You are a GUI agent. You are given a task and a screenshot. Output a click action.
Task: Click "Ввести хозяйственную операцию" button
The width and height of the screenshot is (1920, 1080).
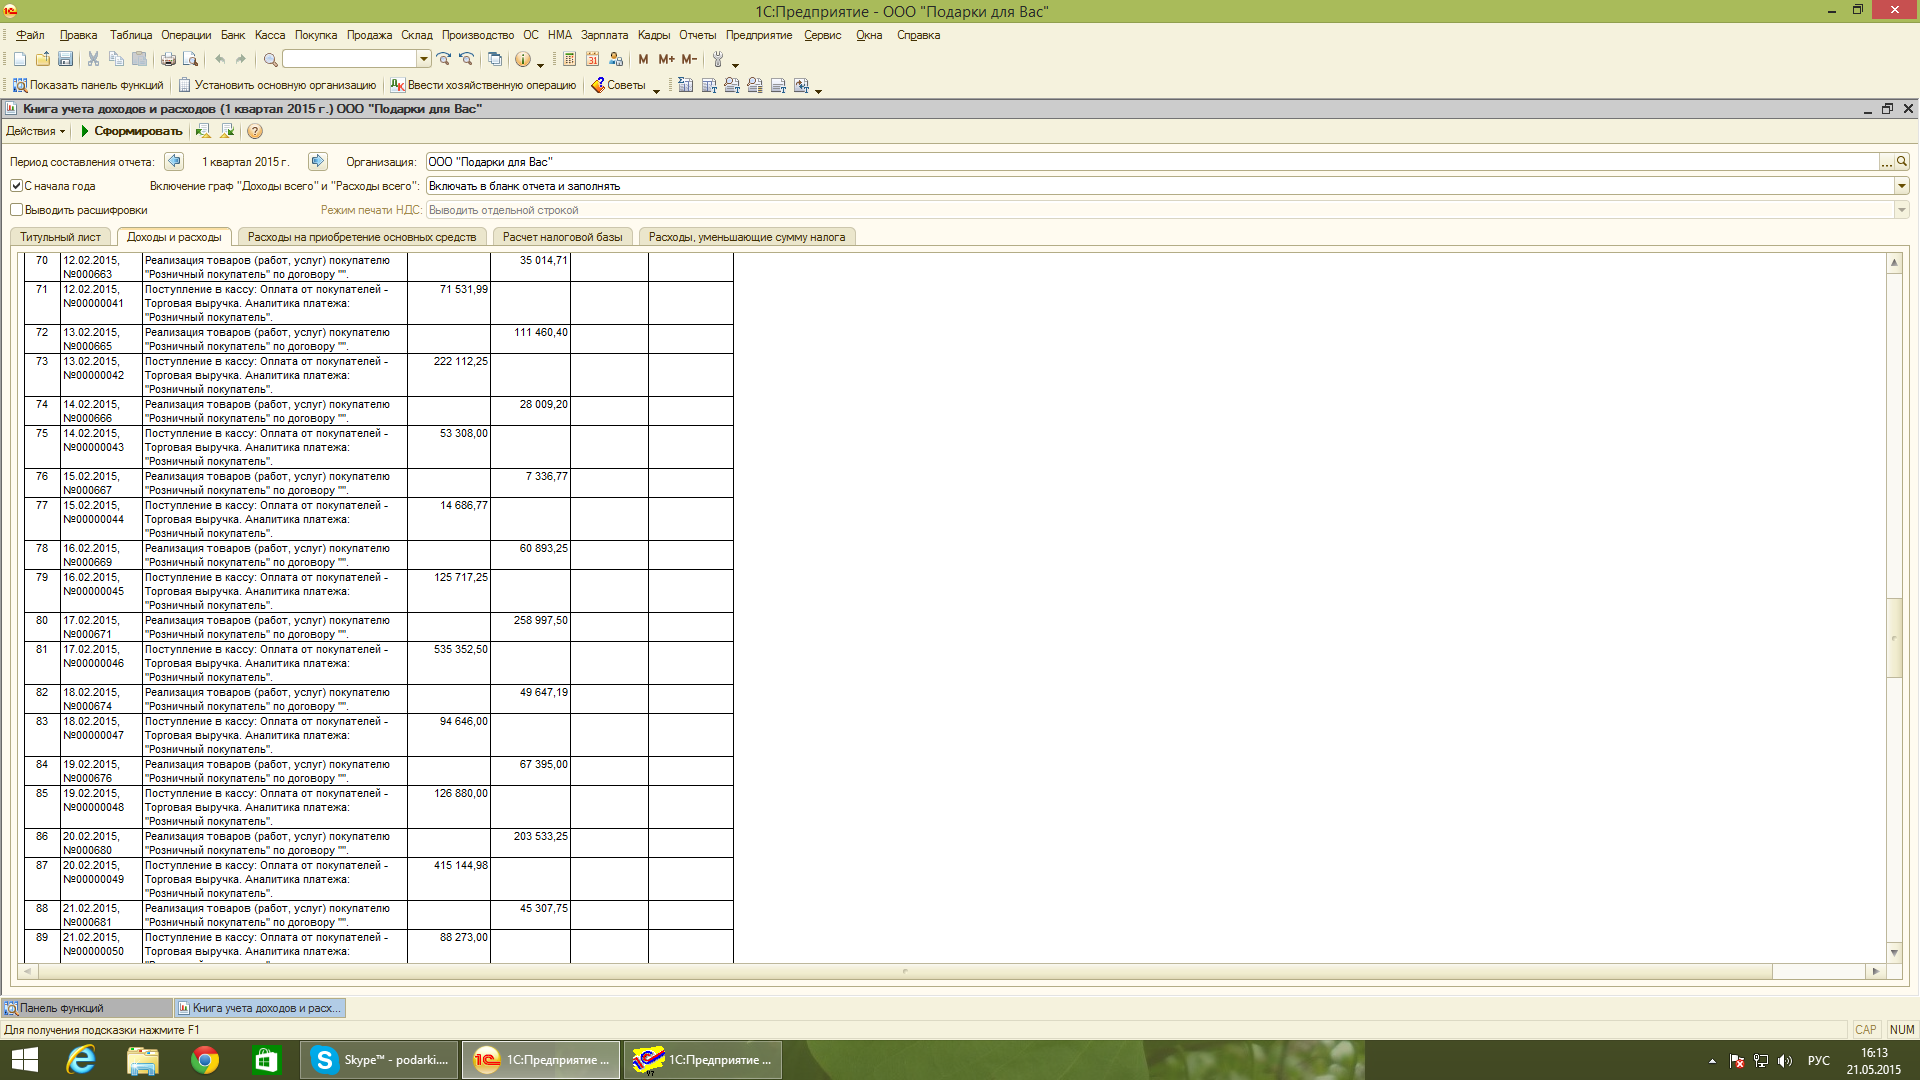click(483, 85)
